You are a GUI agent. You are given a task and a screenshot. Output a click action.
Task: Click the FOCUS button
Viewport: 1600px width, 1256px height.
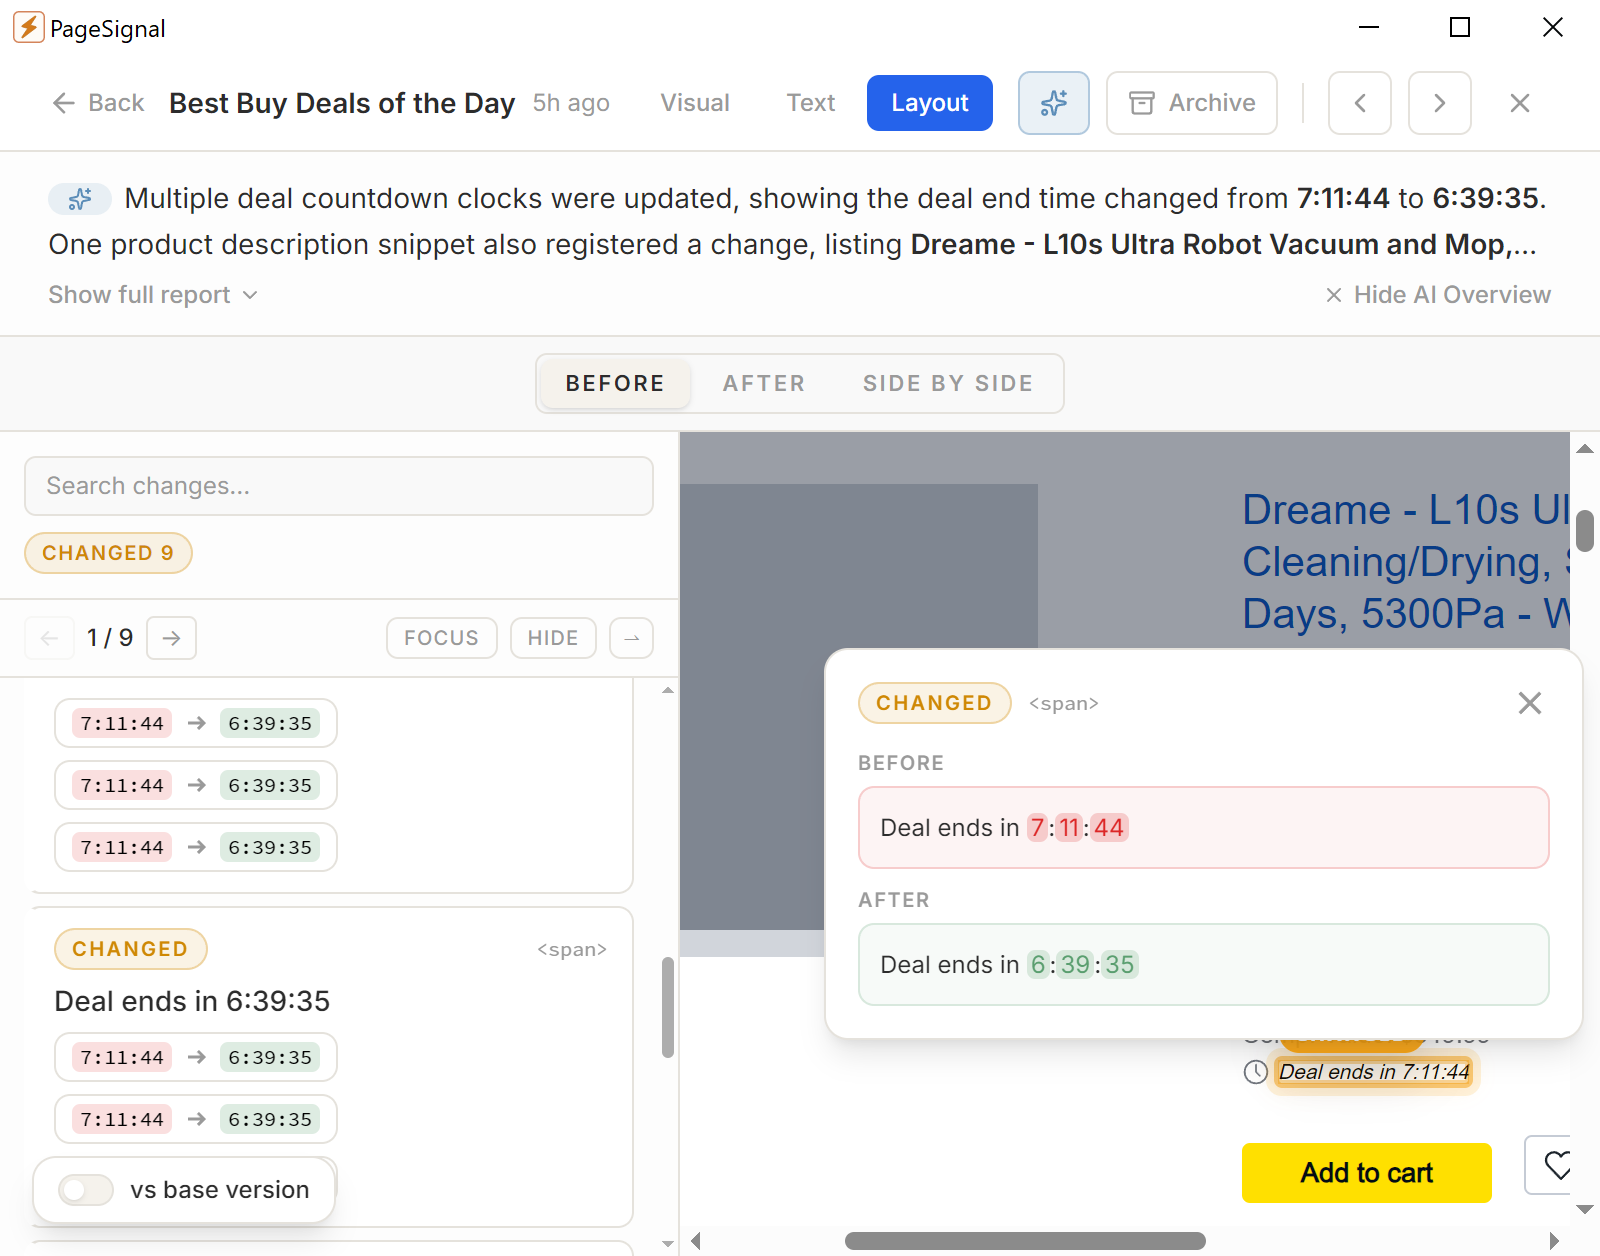point(442,638)
